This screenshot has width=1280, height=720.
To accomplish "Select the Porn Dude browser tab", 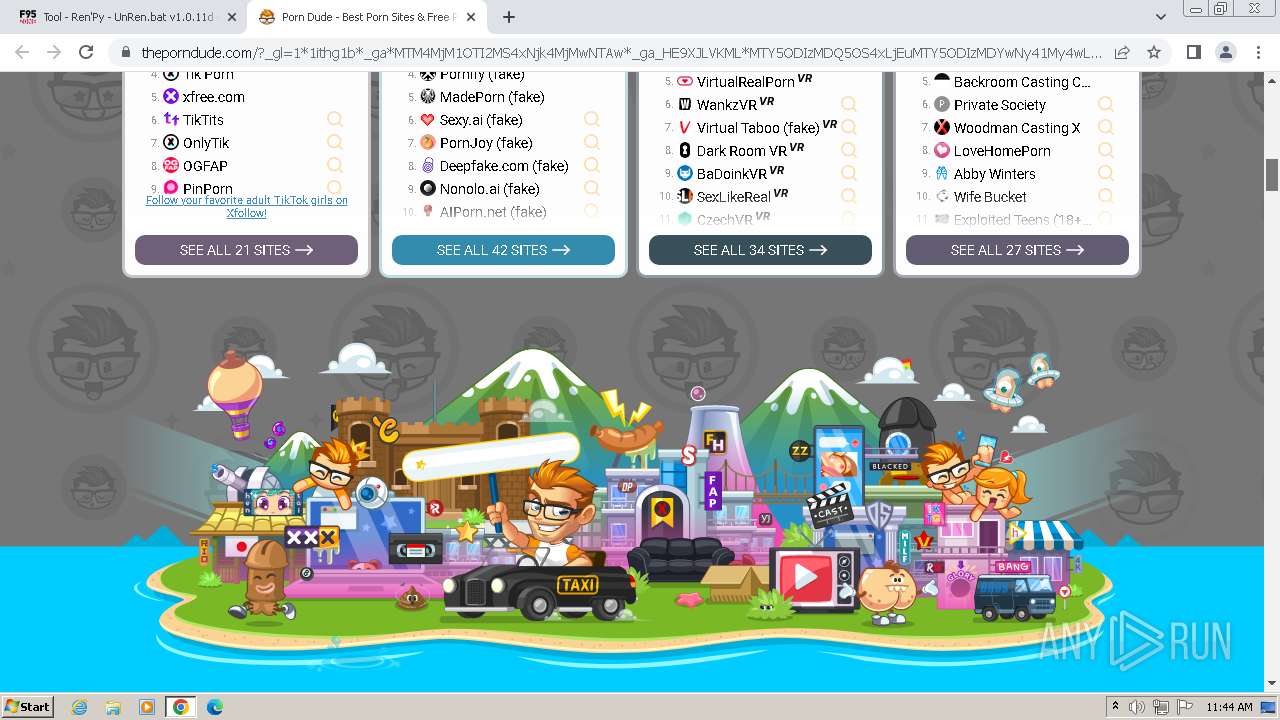I will click(369, 17).
